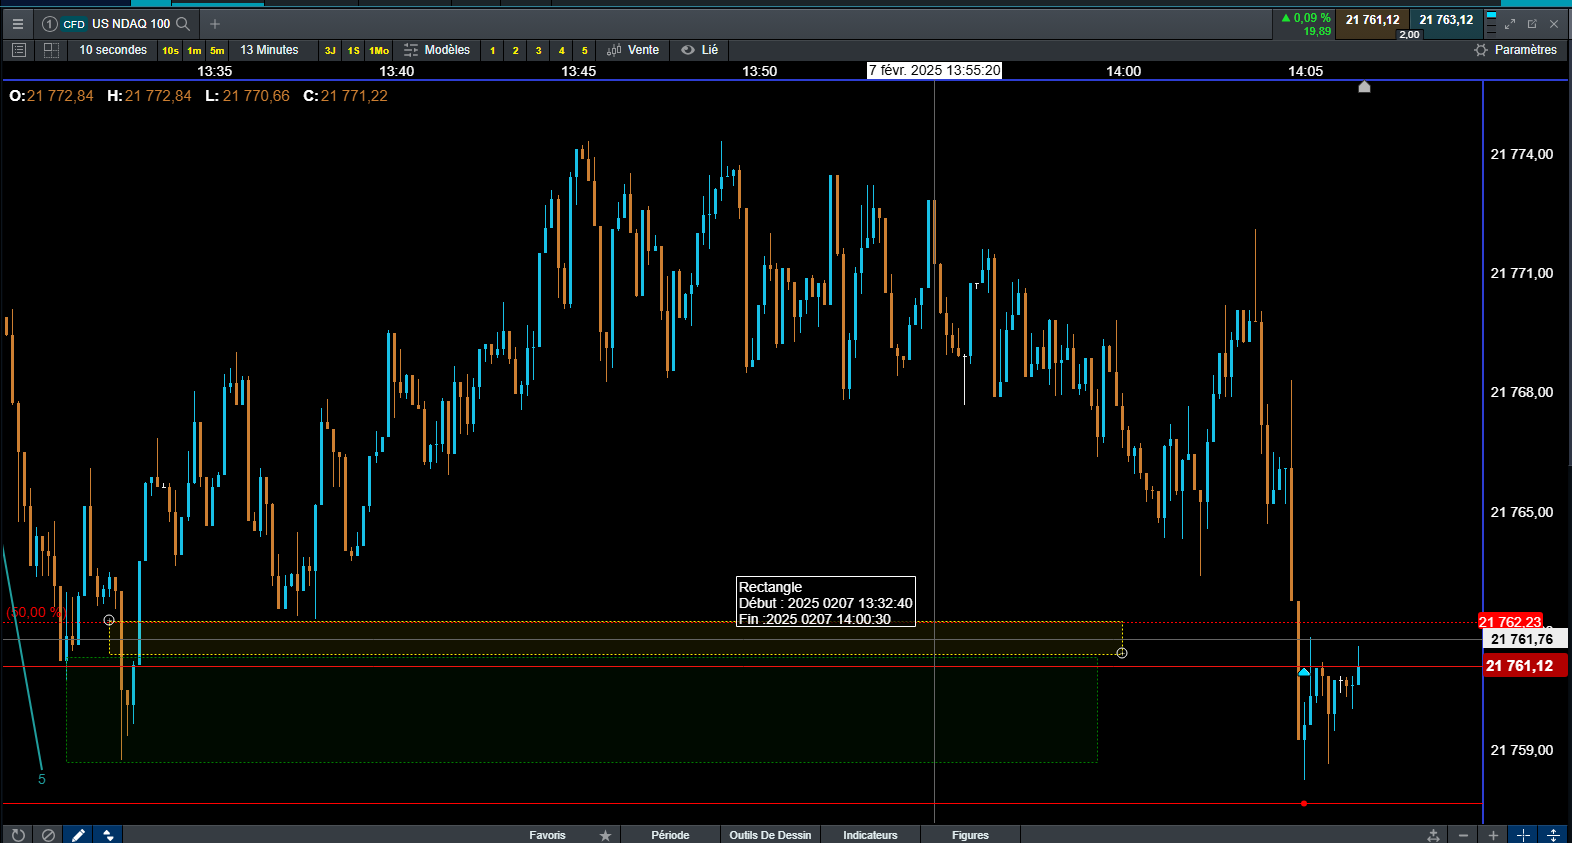This screenshot has height=843, width=1572.
Task: Open the Indicateurs tab
Action: point(870,835)
